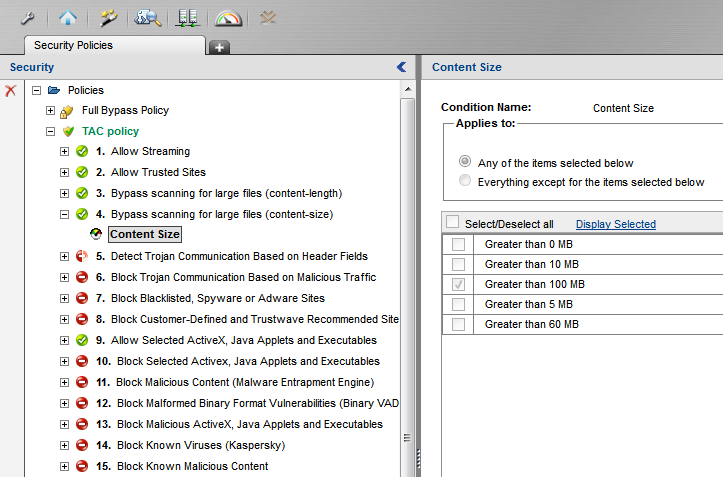Toggle the Select/Deselect all checkbox
723x477 pixels.
[x=453, y=223]
